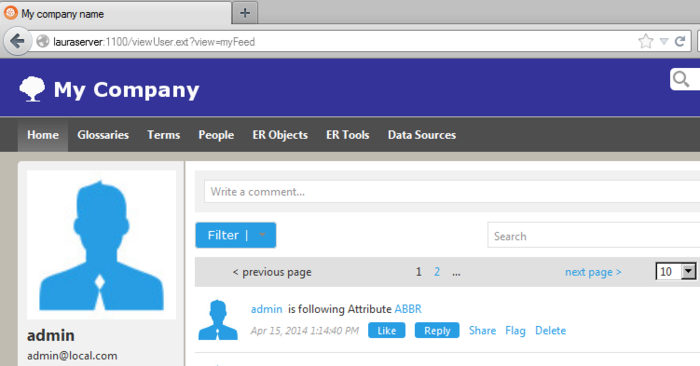Go to page 2 of the feed
Image resolution: width=700 pixels, height=366 pixels.
(437, 271)
